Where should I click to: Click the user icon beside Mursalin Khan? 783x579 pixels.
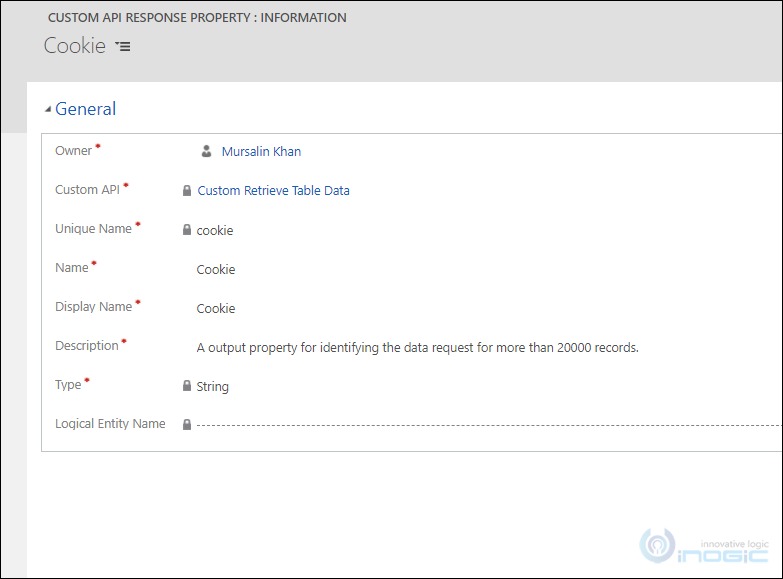click(206, 151)
